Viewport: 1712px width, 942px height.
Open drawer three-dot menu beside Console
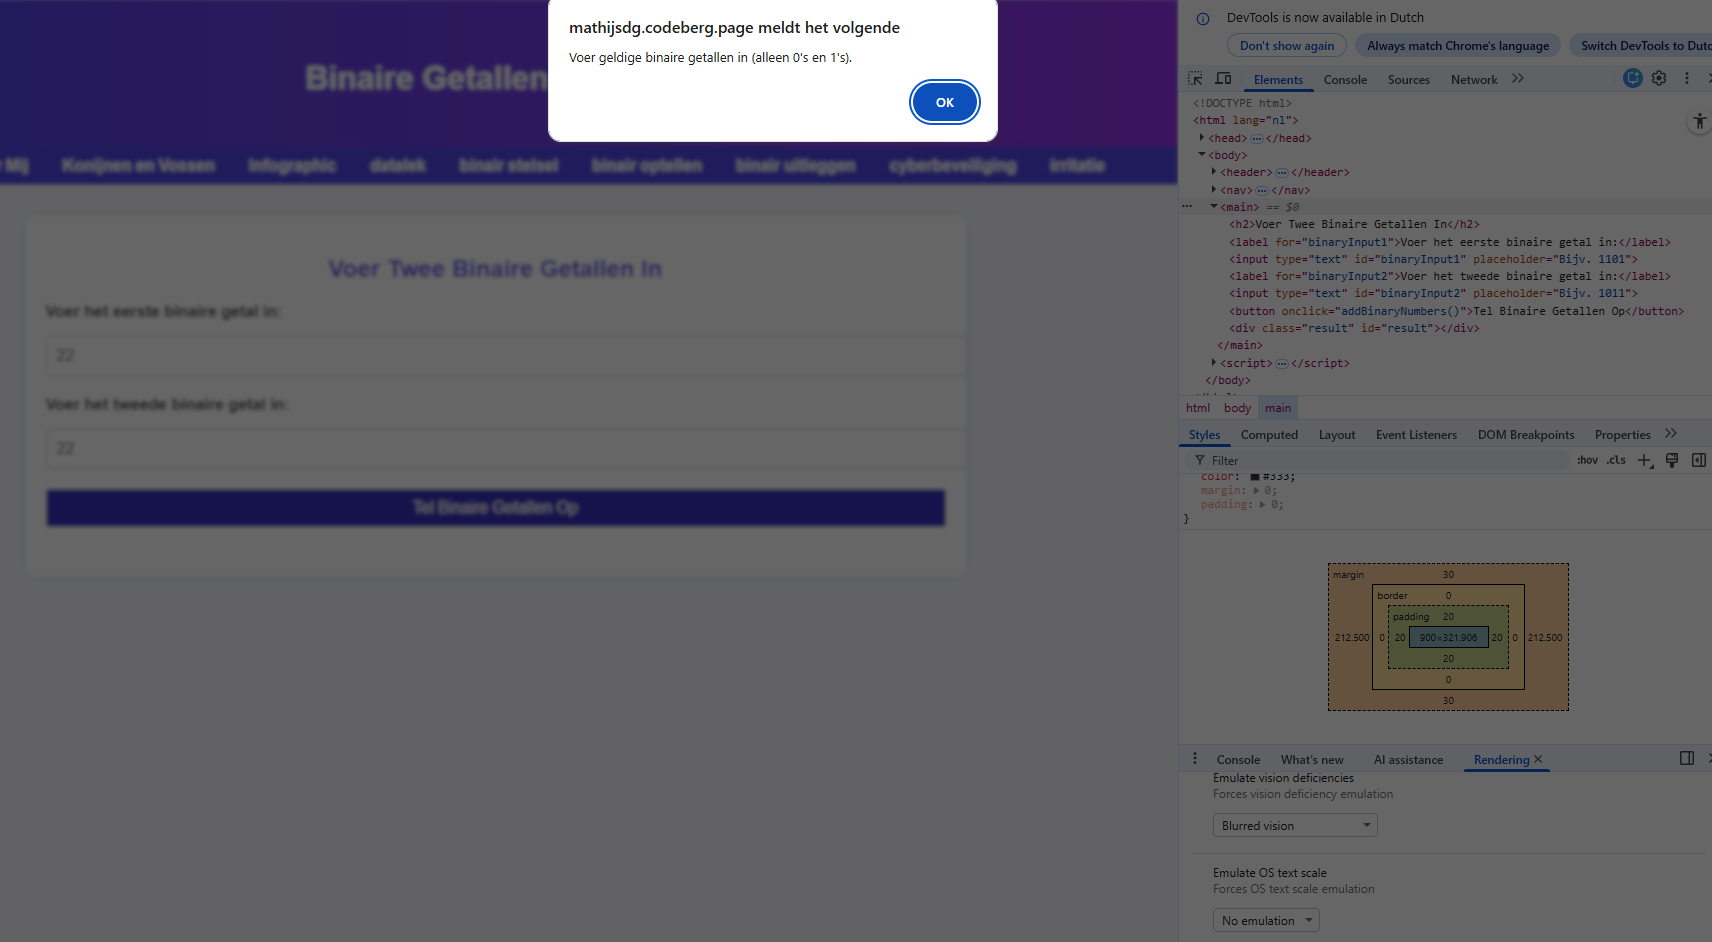(x=1194, y=759)
